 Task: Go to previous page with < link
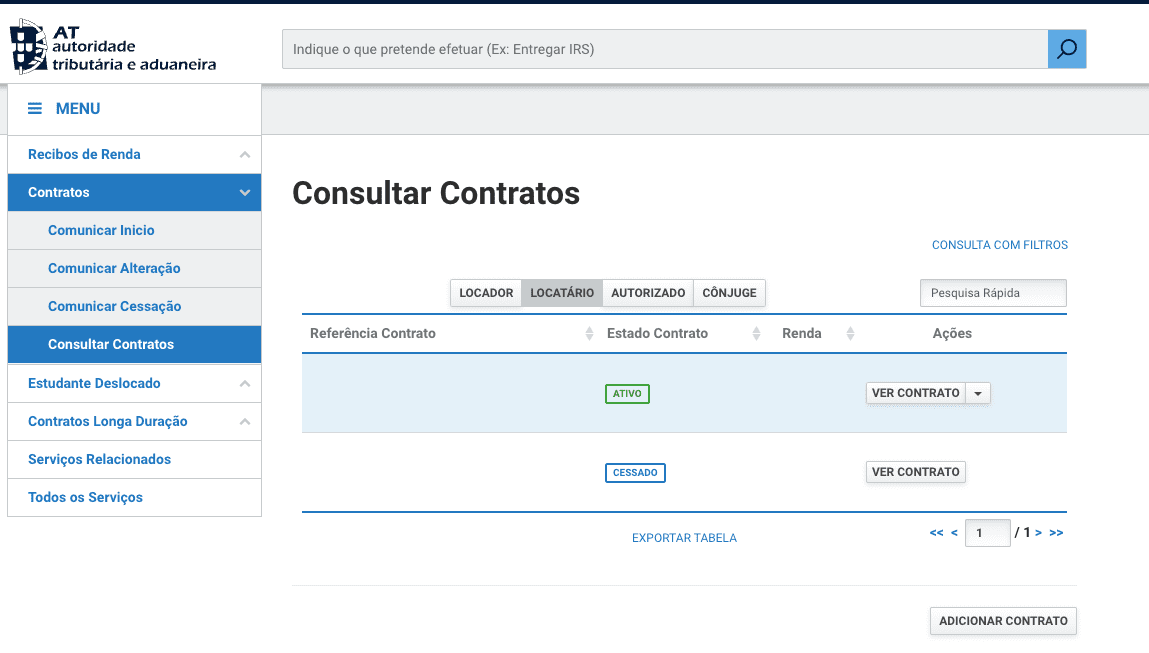(x=954, y=533)
